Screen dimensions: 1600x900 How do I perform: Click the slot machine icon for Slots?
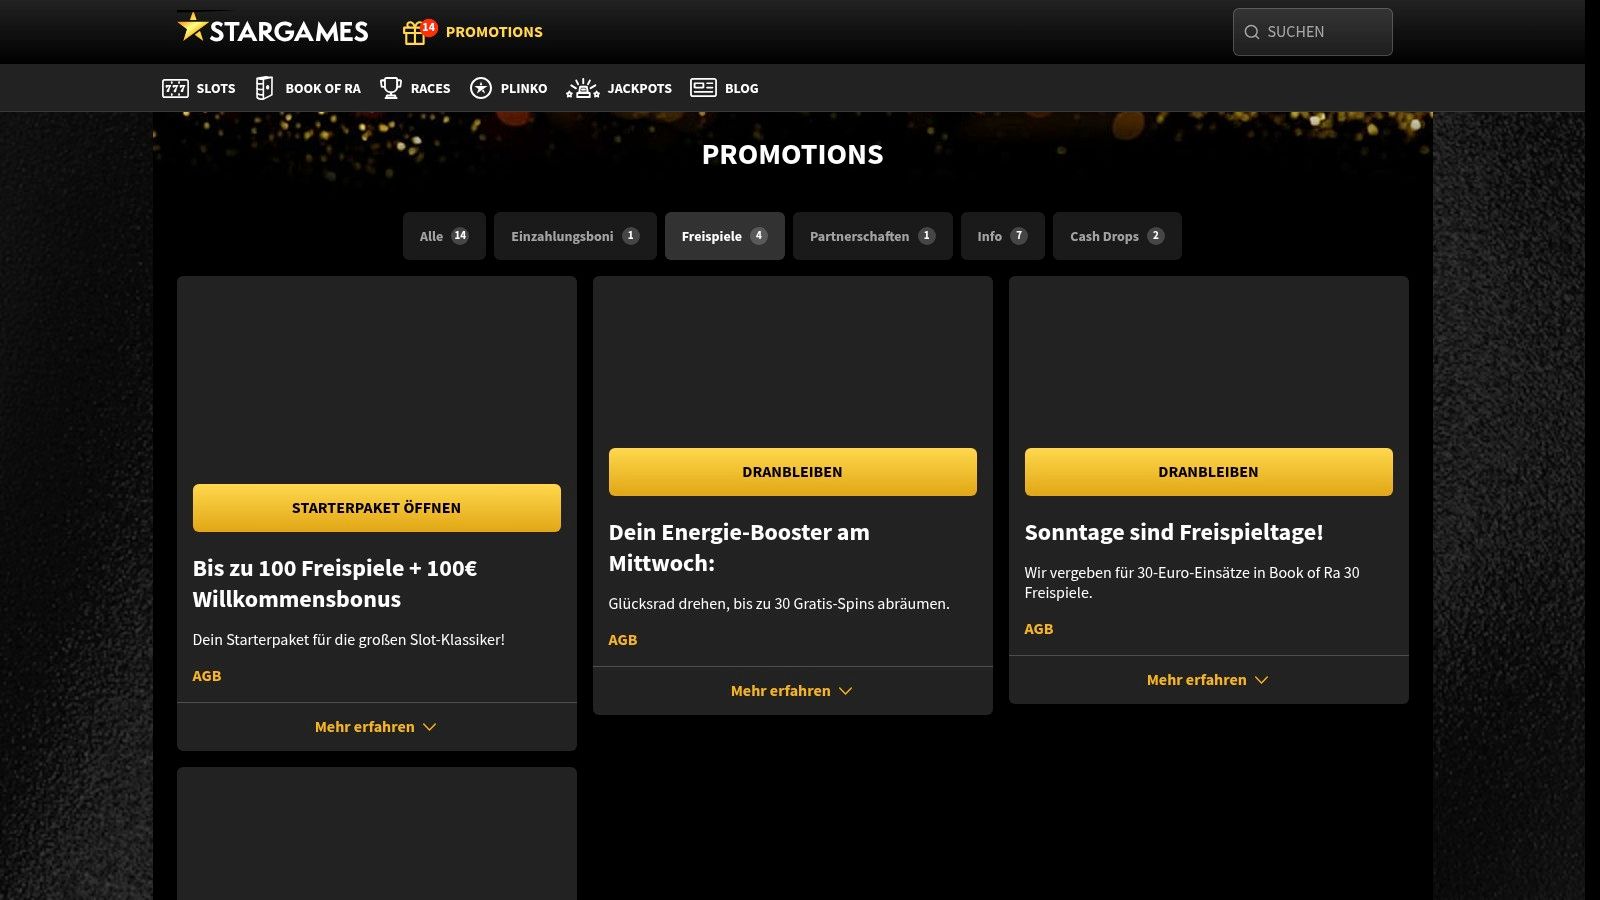(175, 88)
